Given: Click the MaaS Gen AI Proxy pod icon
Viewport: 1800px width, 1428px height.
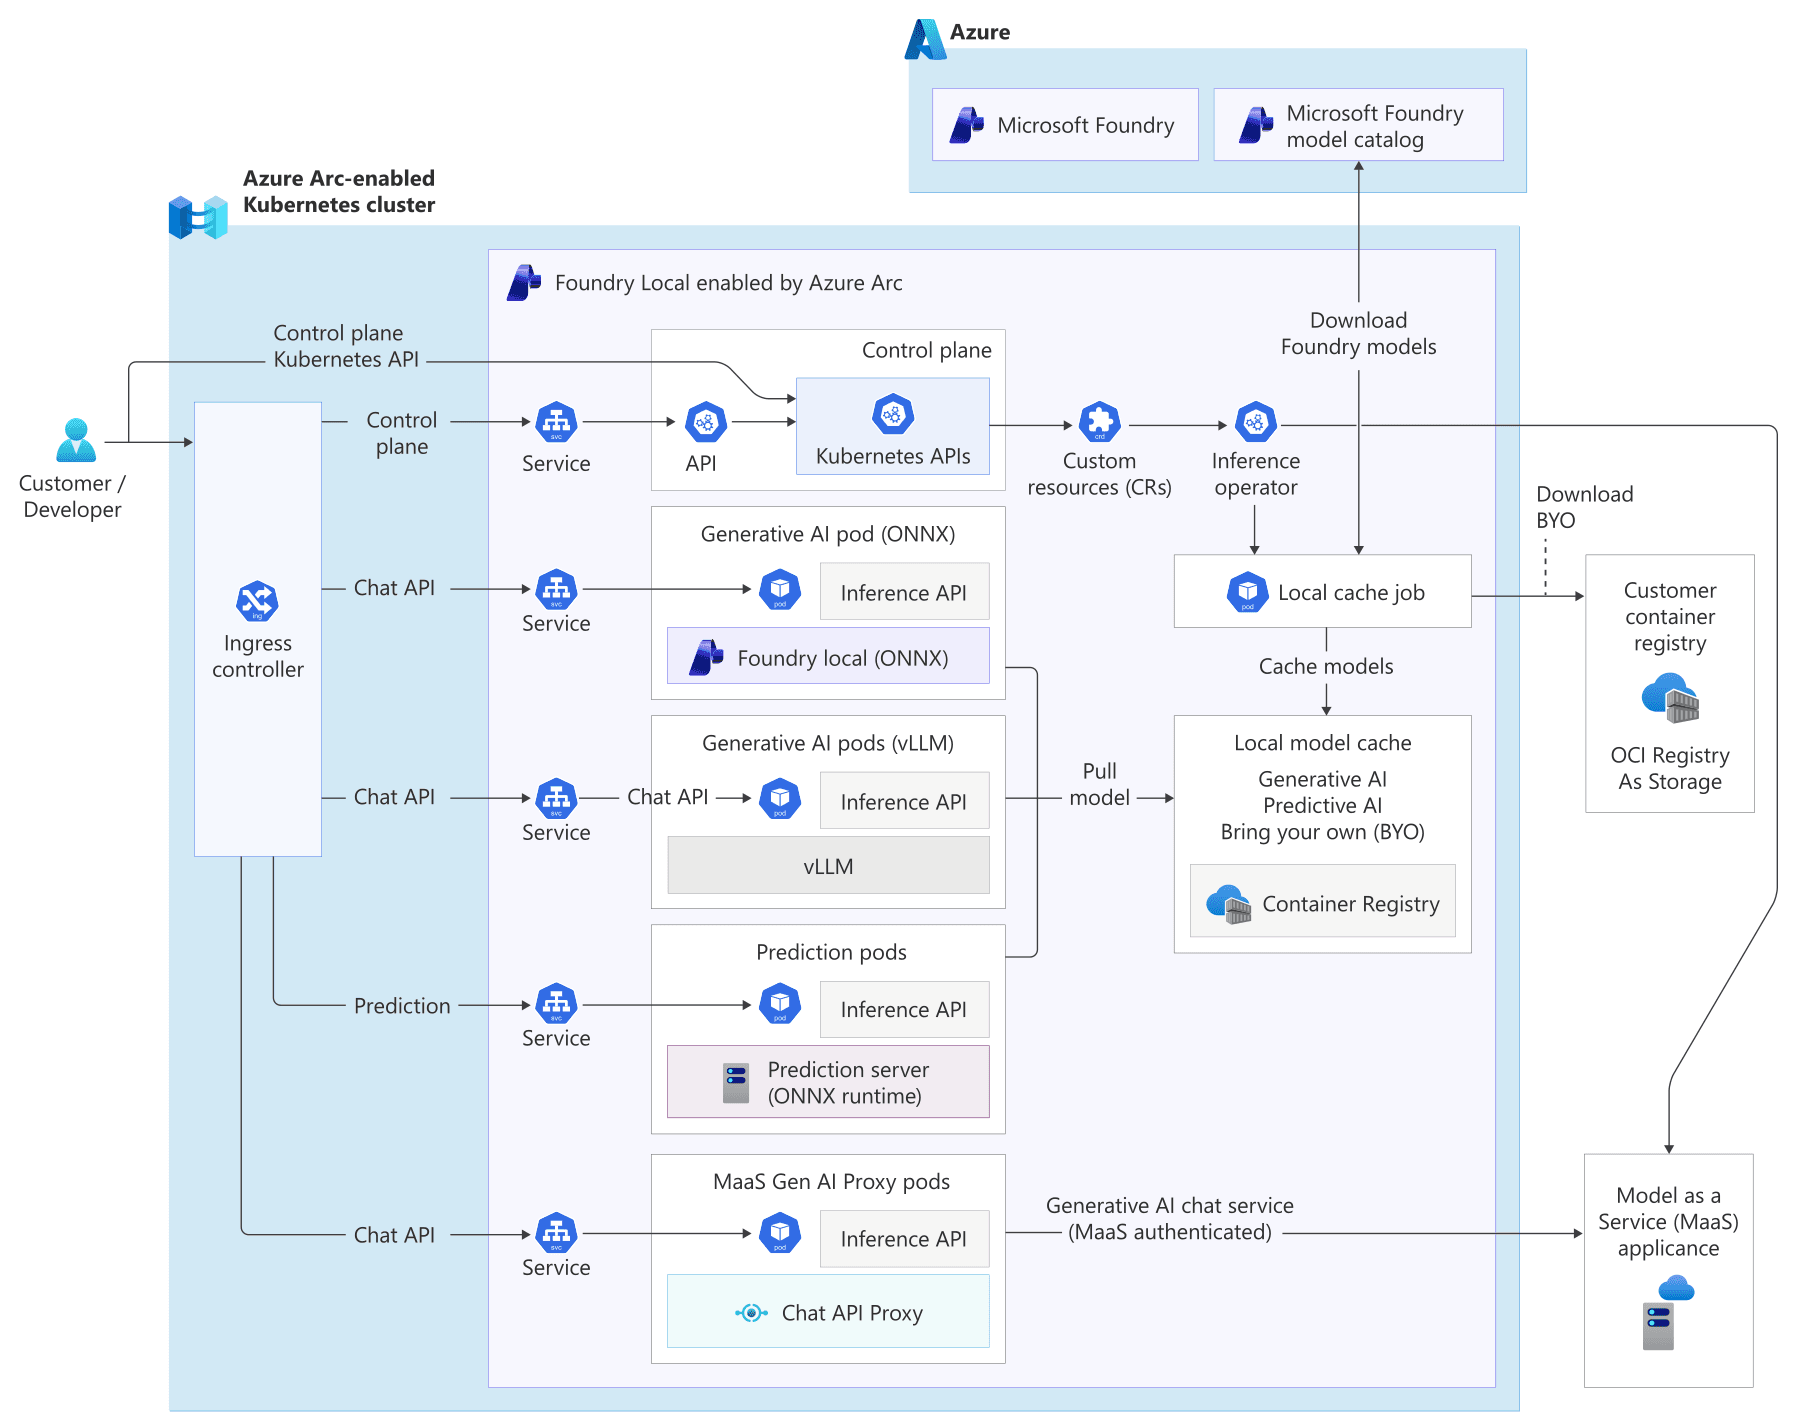Looking at the screenshot, I should 780,1234.
